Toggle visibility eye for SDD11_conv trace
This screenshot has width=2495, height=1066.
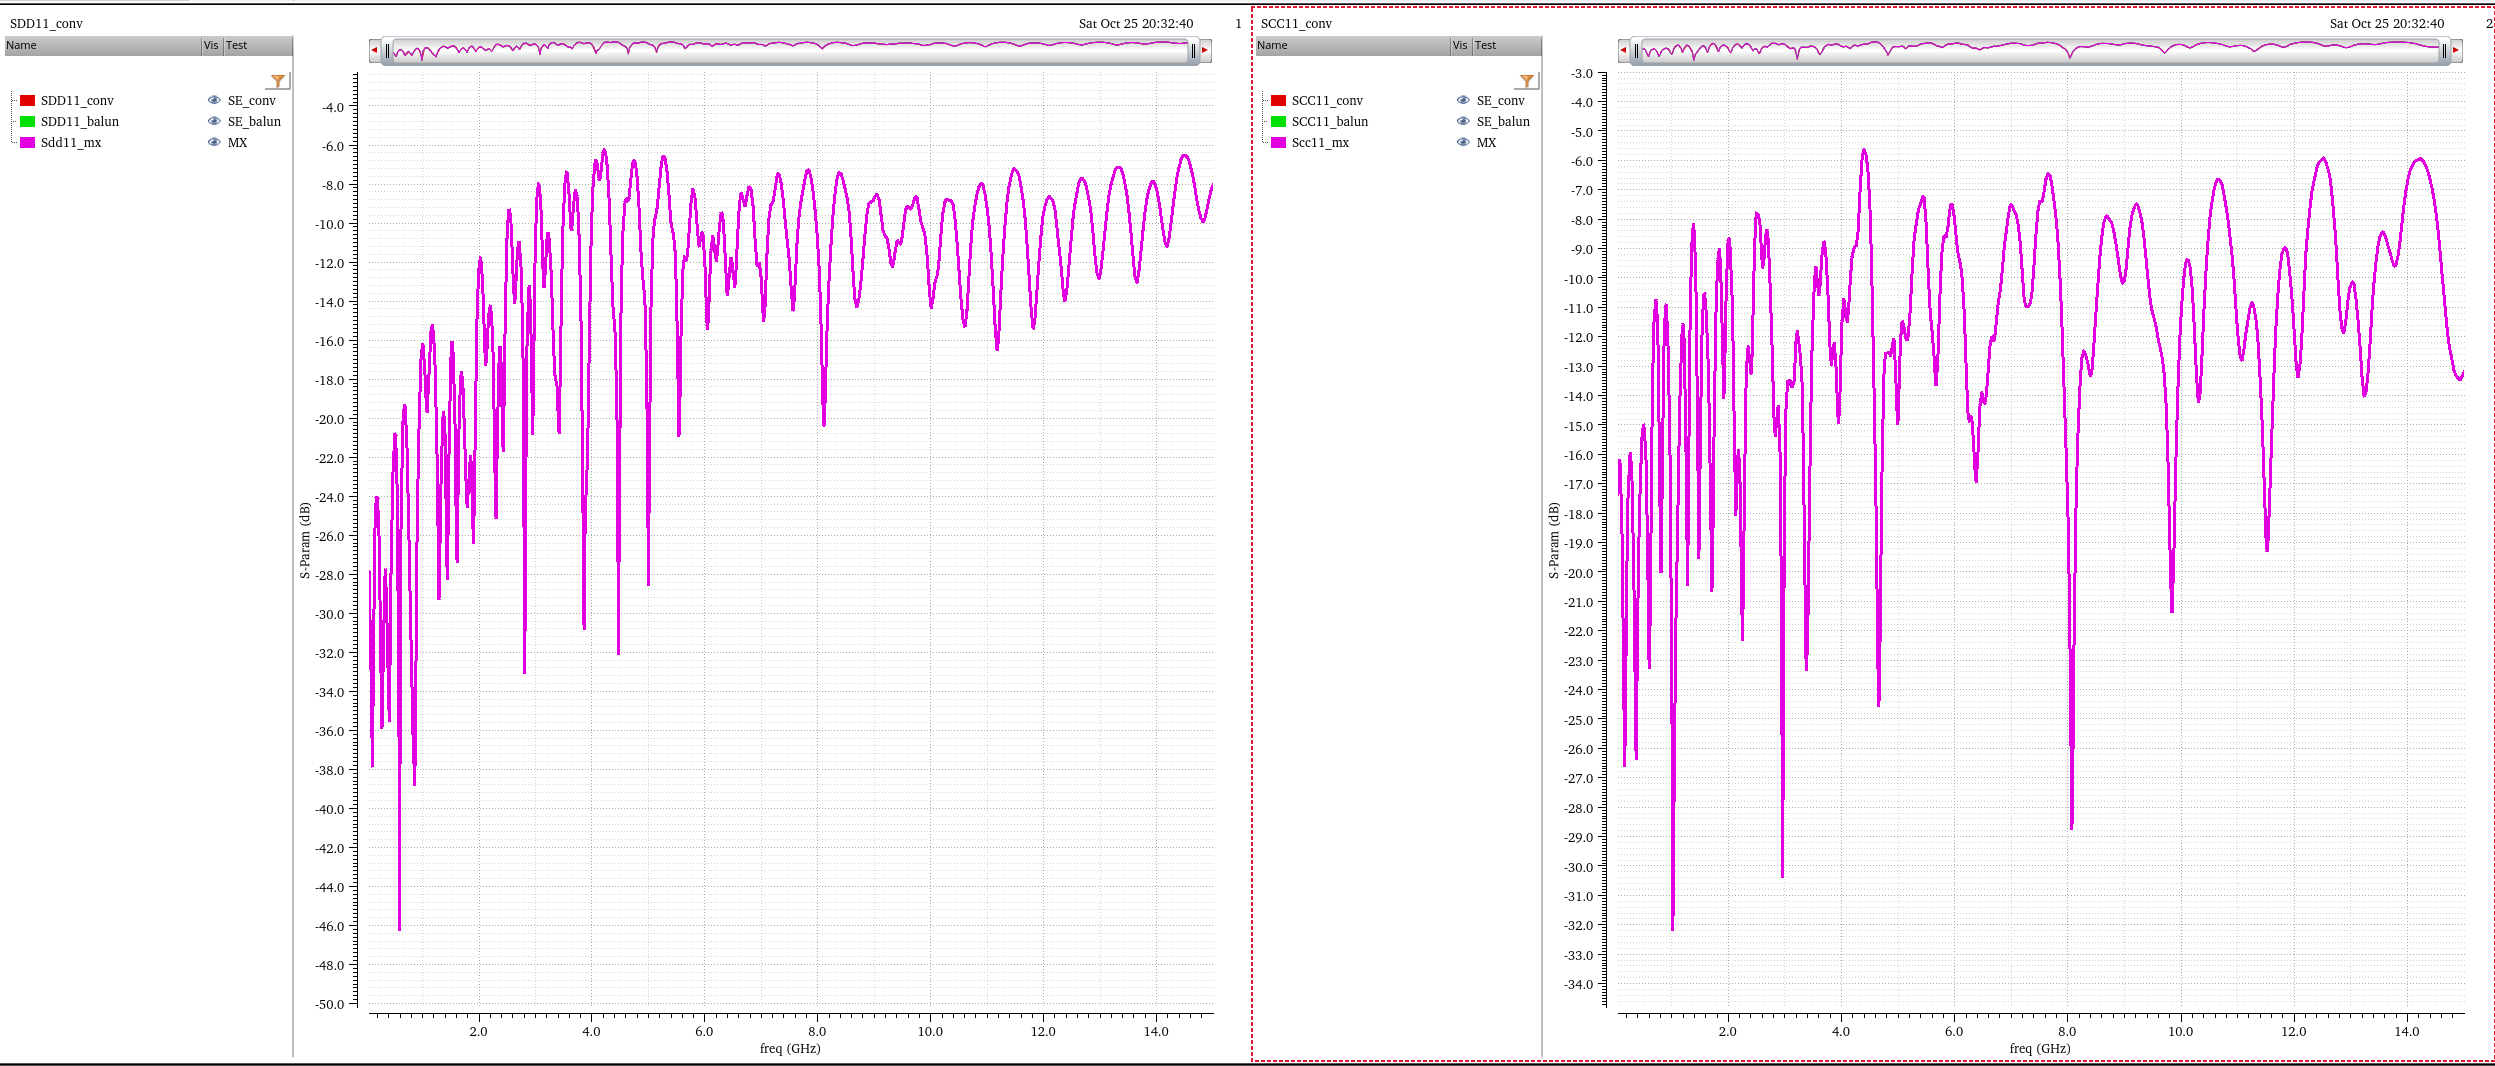(x=214, y=100)
